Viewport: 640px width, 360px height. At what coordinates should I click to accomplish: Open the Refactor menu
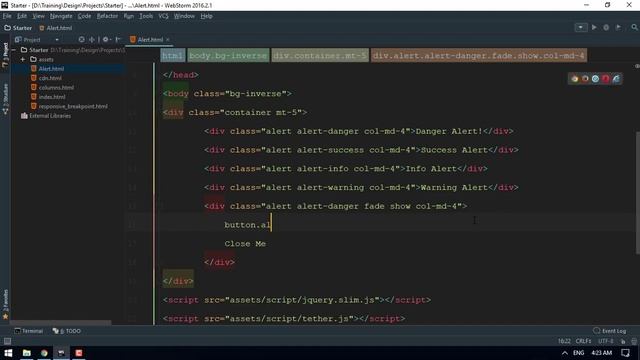click(107, 16)
